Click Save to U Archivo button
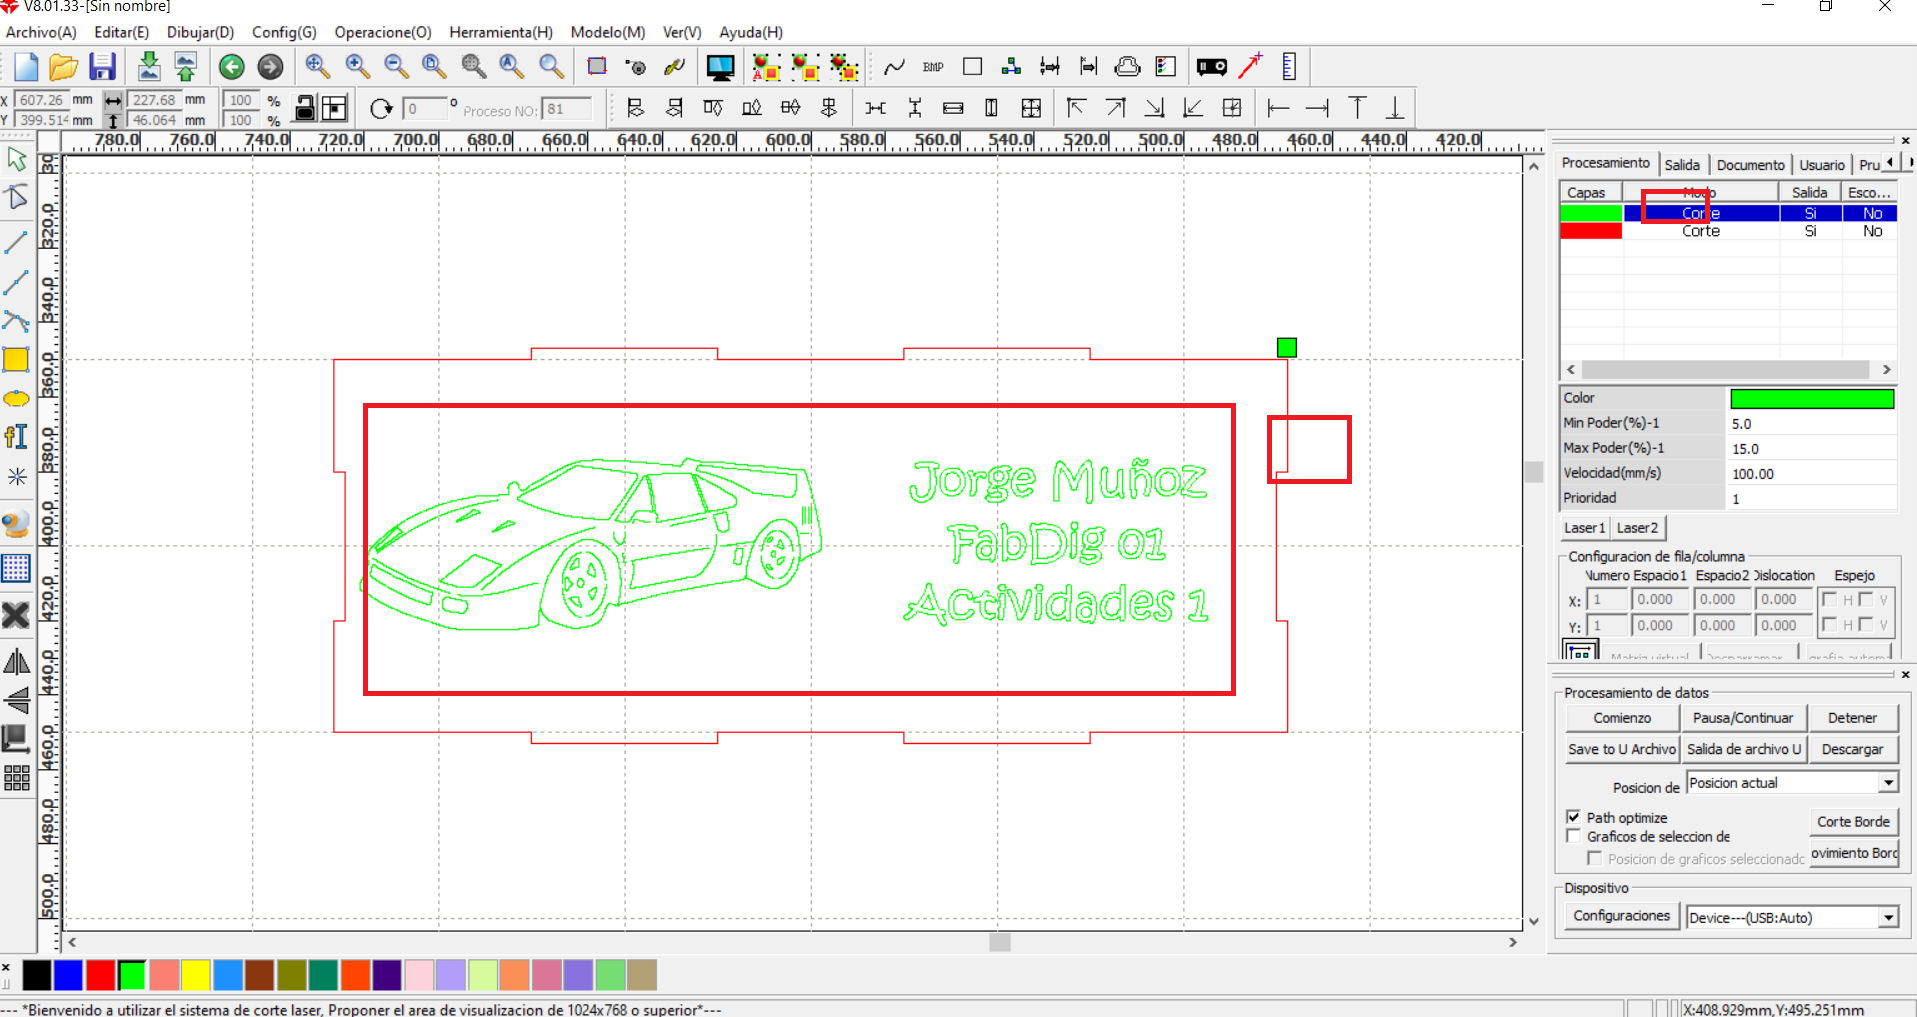 (x=1622, y=749)
